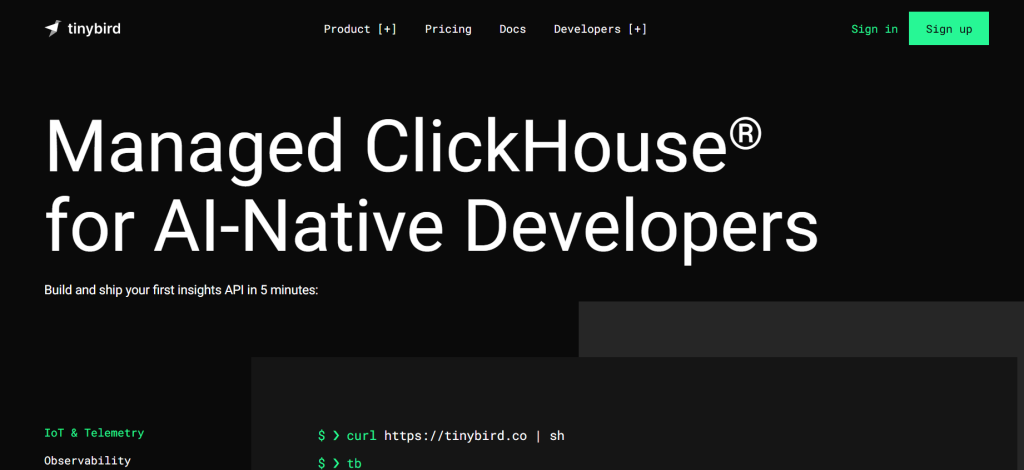Click the '$ > tb' terminal line

pyautogui.click(x=340, y=463)
